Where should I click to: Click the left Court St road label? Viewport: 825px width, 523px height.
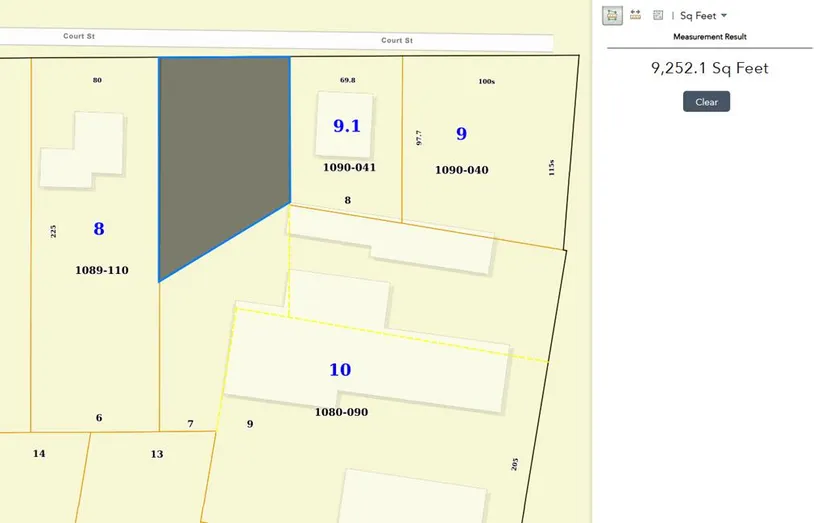click(x=78, y=36)
